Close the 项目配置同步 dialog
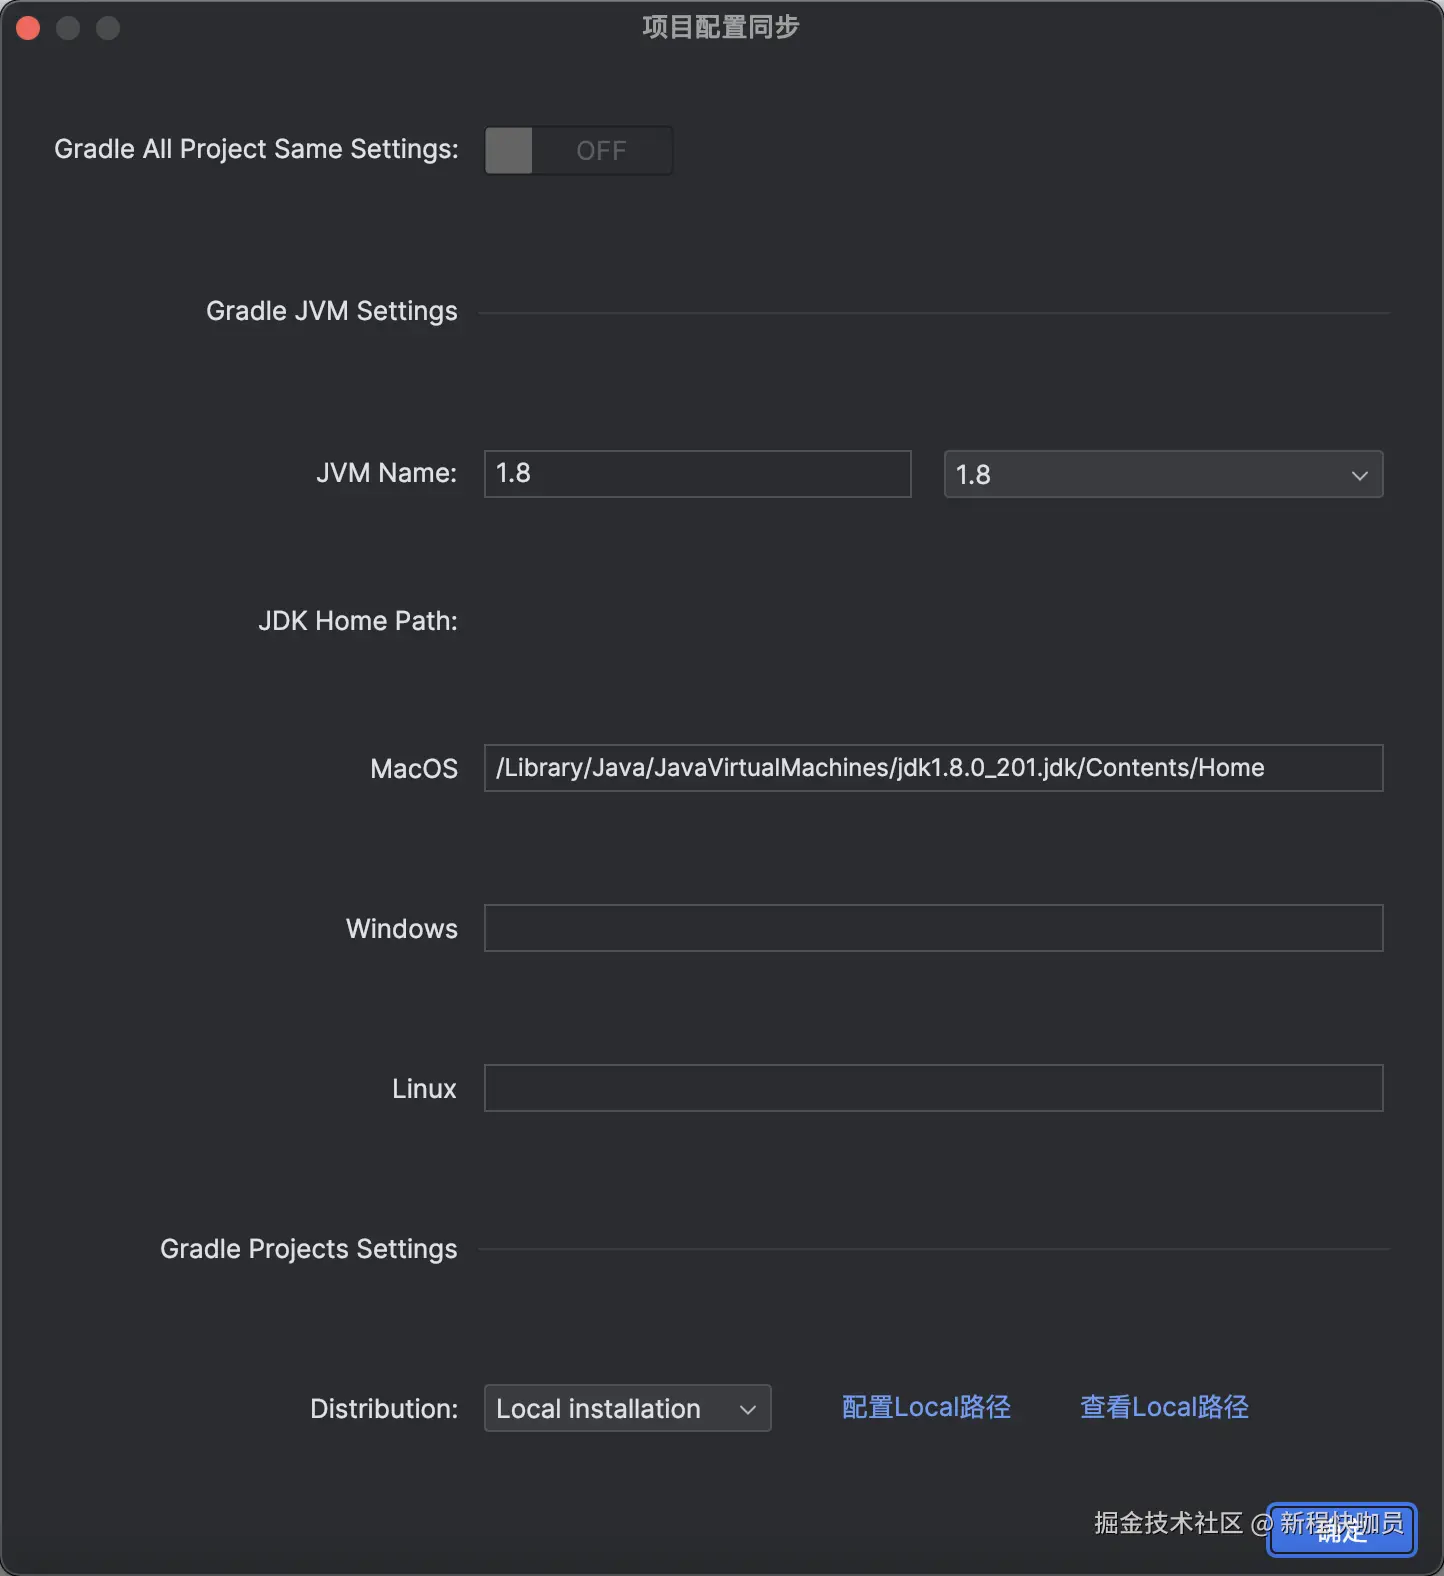The image size is (1444, 1576). pyautogui.click(x=28, y=27)
